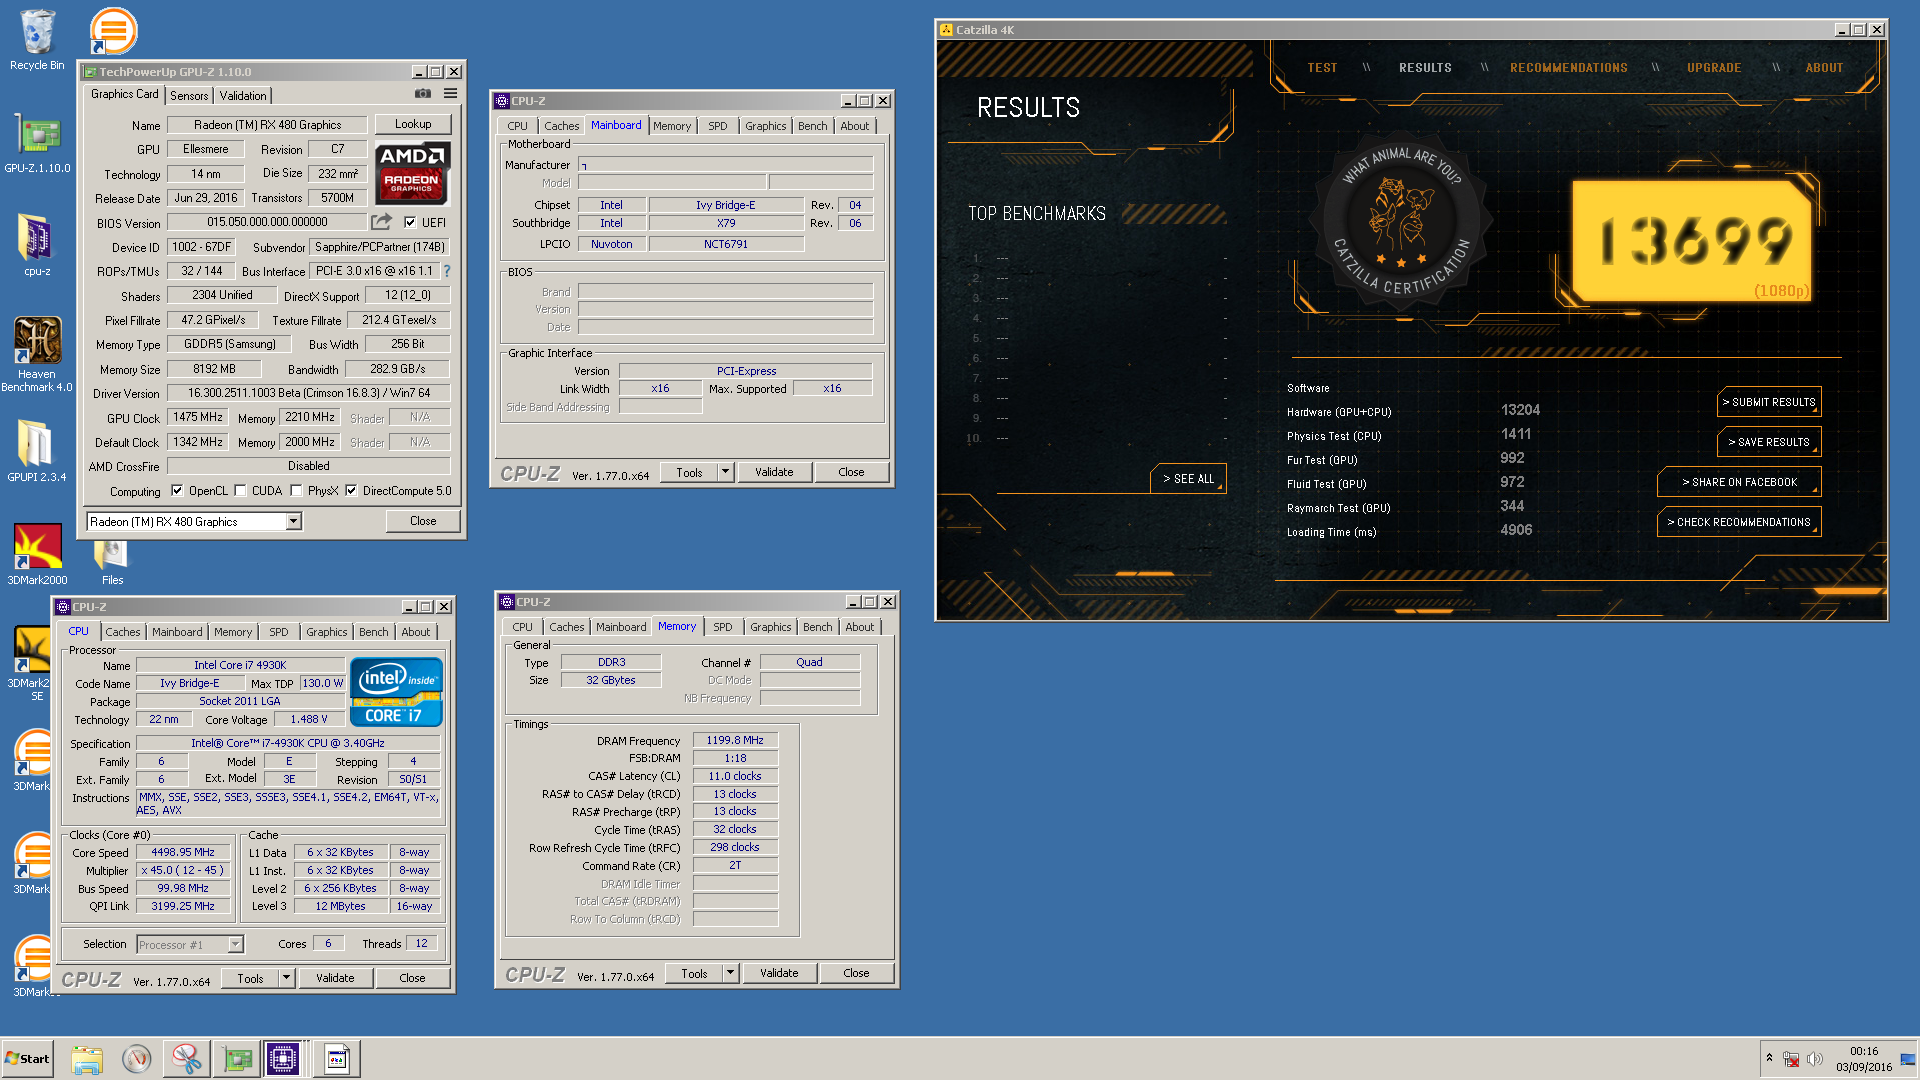Open the TEST tab in Catzilla
The image size is (1920, 1080).
(x=1322, y=68)
